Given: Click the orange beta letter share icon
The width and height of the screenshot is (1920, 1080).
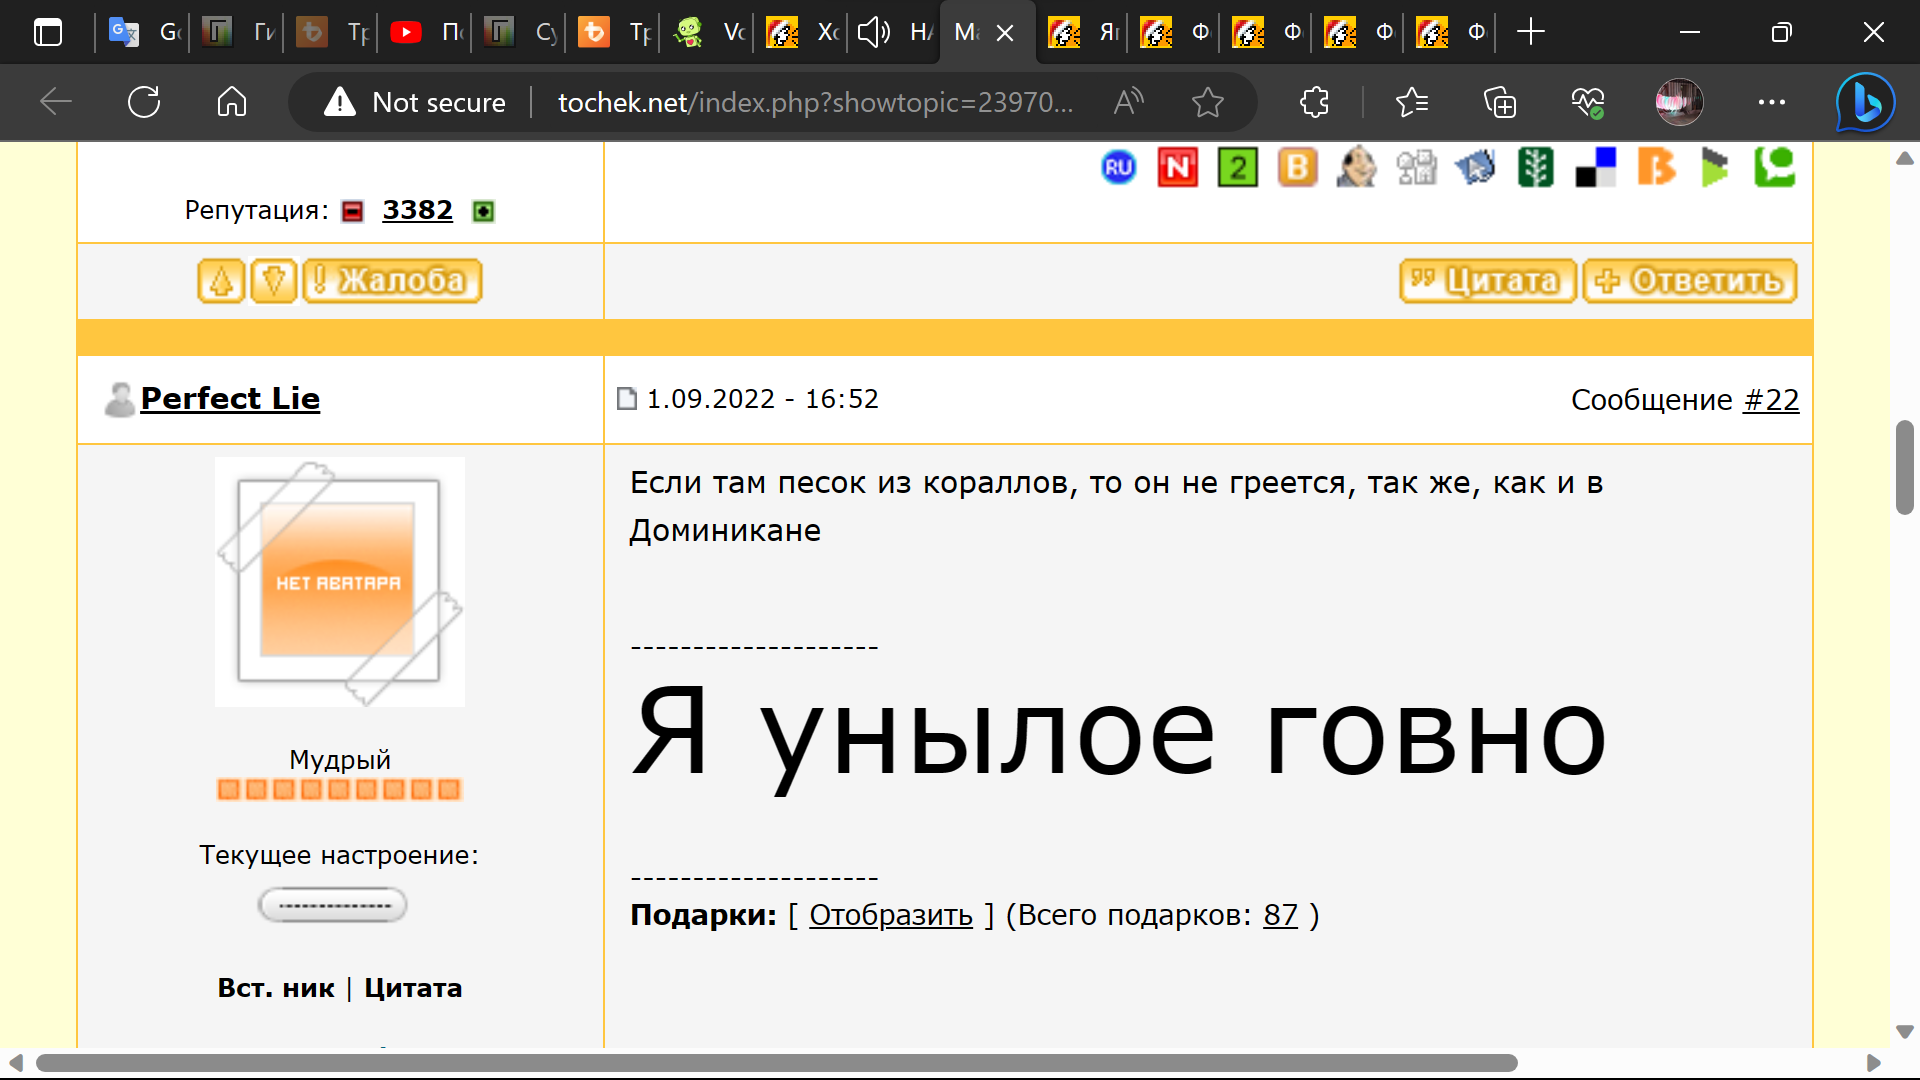Looking at the screenshot, I should [x=1656, y=167].
